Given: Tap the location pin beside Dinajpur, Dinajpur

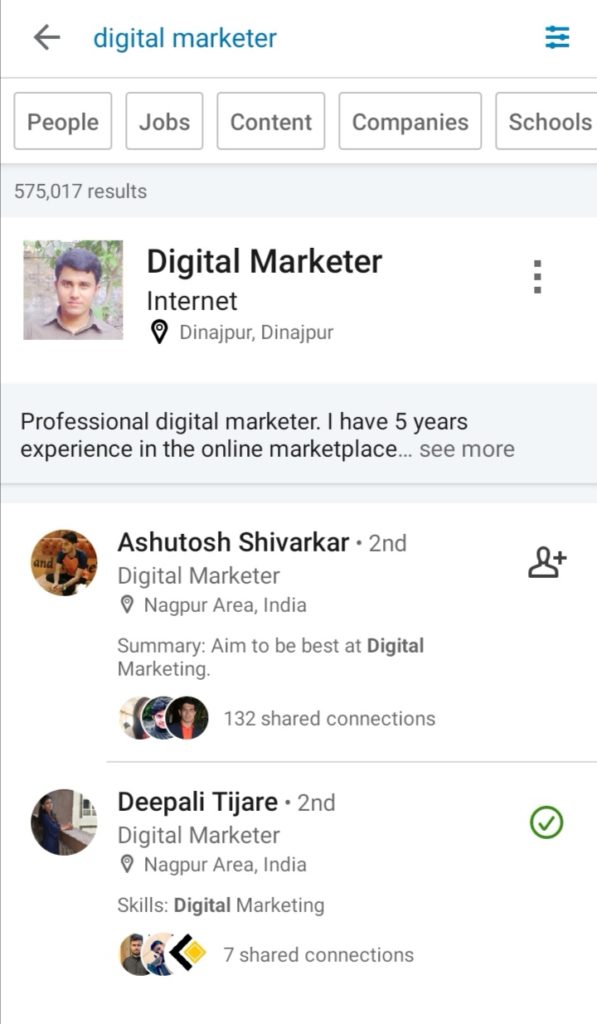Looking at the screenshot, I should click(x=160, y=330).
